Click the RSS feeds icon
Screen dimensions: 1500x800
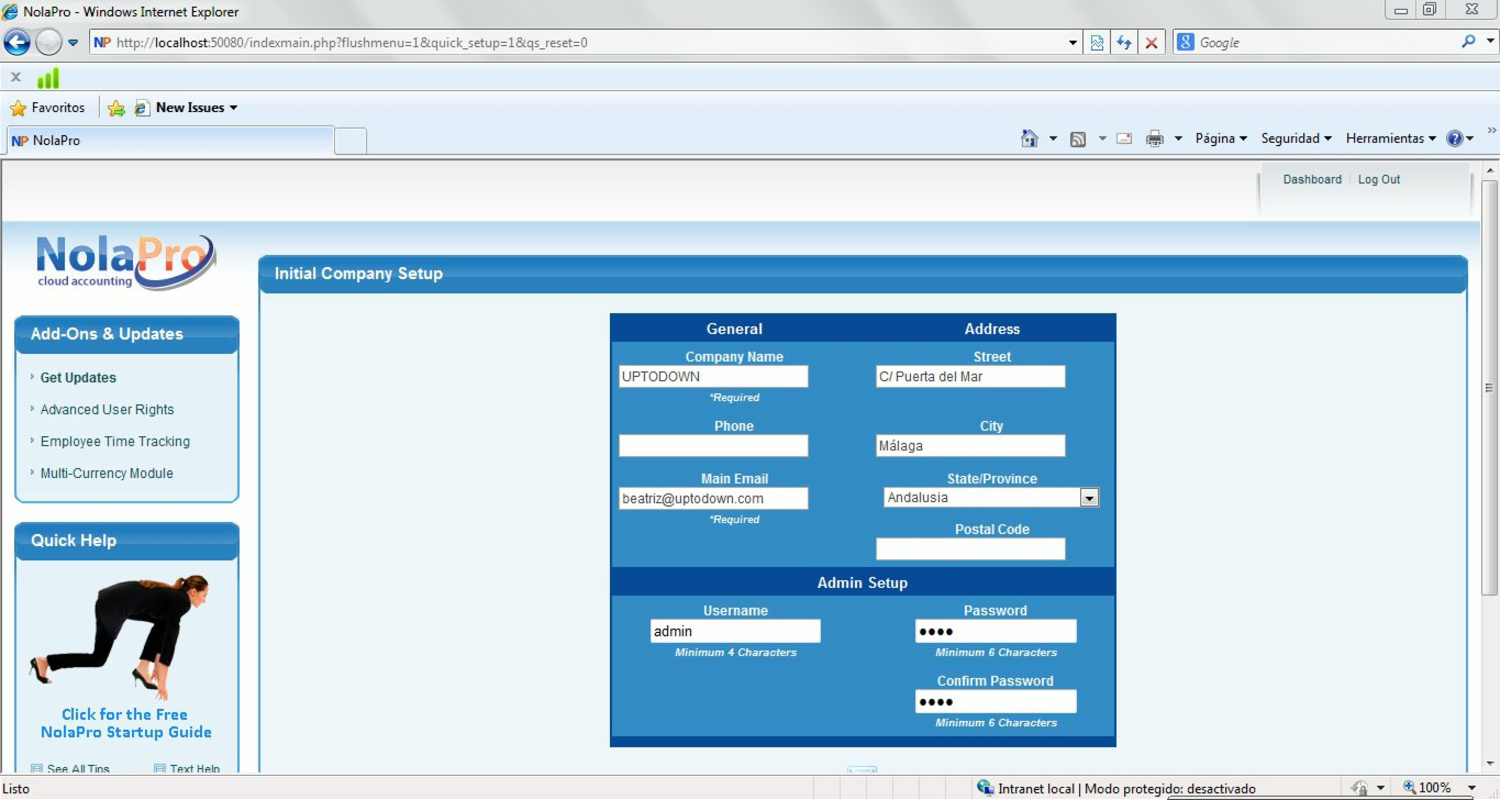pyautogui.click(x=1078, y=139)
